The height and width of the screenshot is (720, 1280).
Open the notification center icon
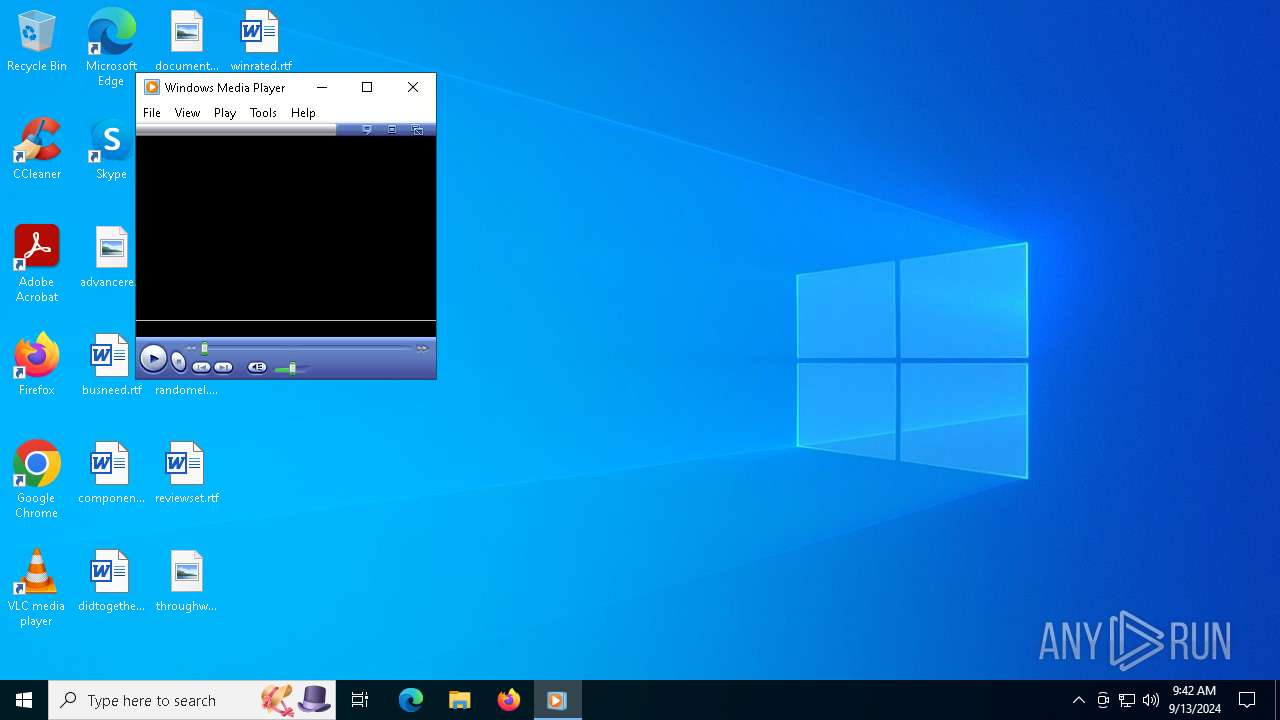(1247, 700)
